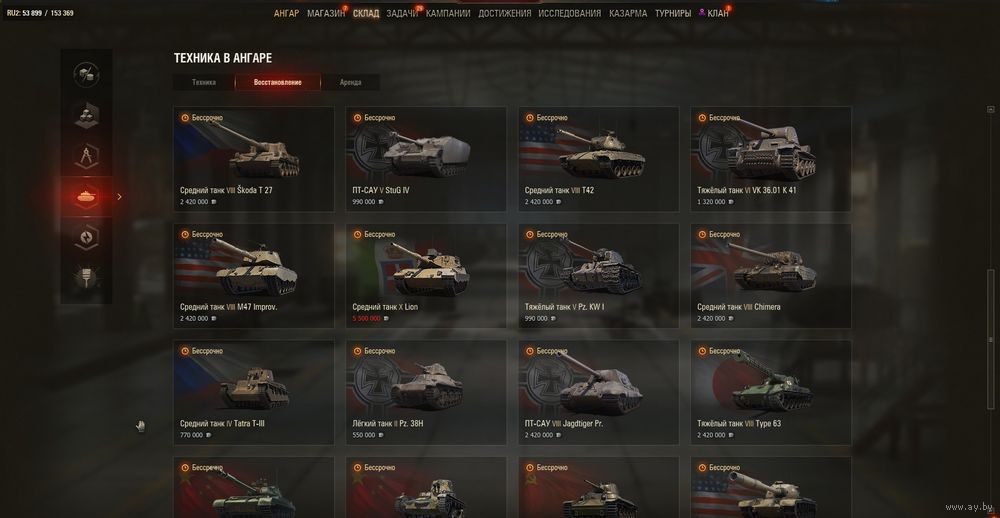Screen dimensions: 1000x518
Task: Click the clock icon on Škoda T 27 card
Action: 185,117
